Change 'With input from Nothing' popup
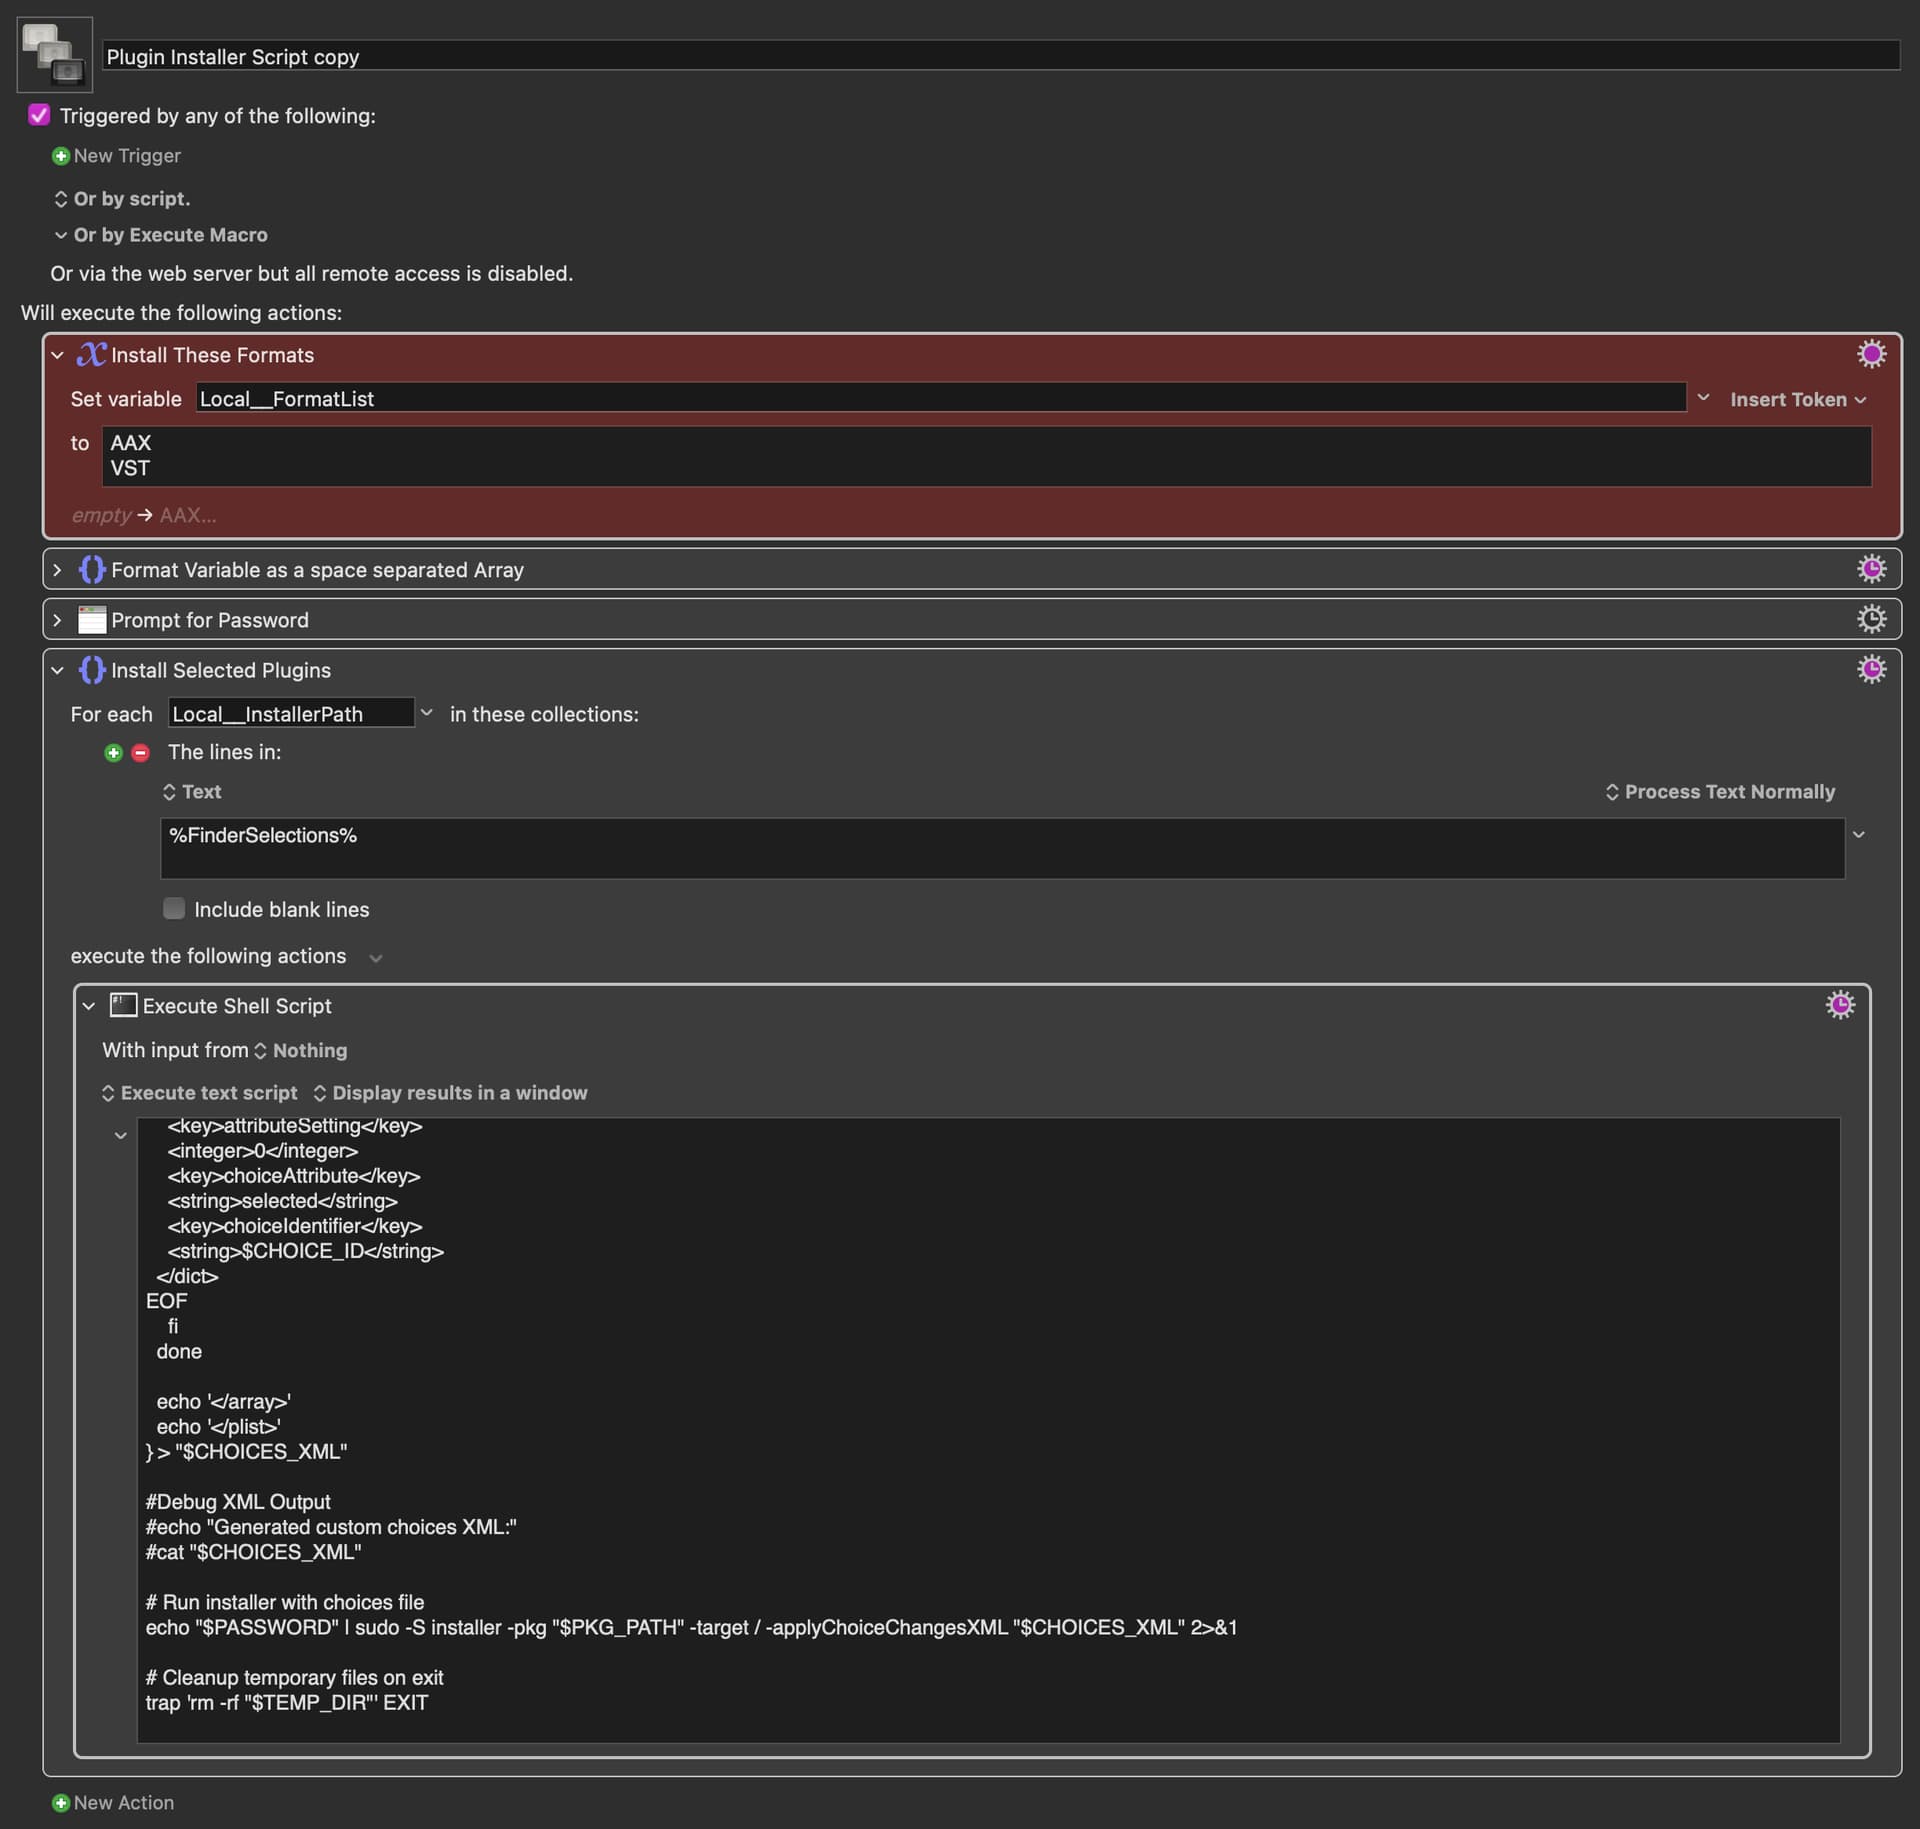Image resolution: width=1920 pixels, height=1829 pixels. pyautogui.click(x=300, y=1051)
